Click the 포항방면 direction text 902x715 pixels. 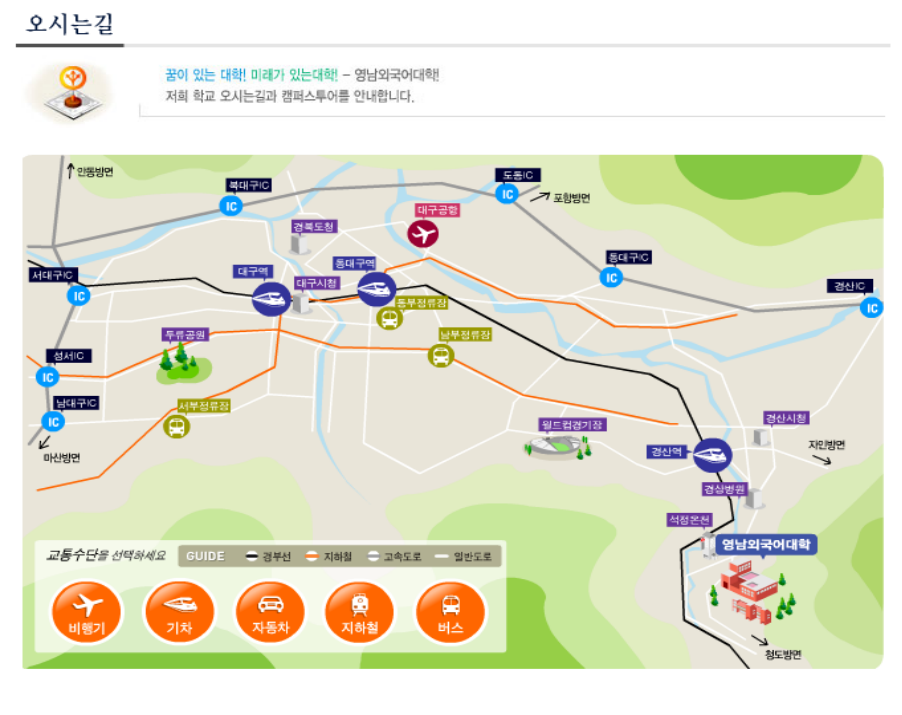(x=571, y=198)
